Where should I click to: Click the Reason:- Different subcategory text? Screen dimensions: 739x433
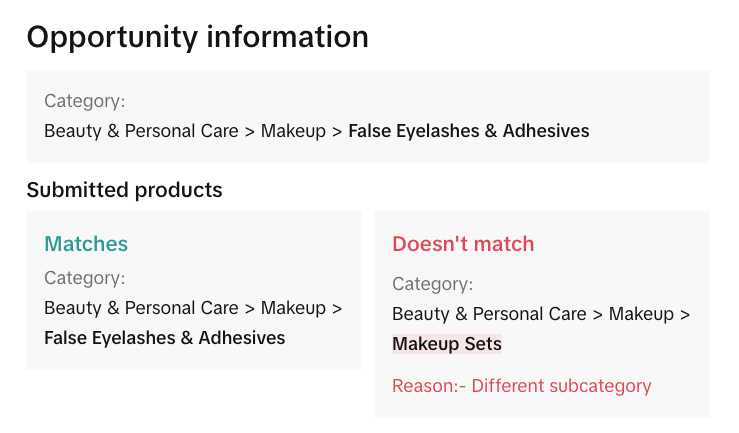pyautogui.click(x=521, y=386)
